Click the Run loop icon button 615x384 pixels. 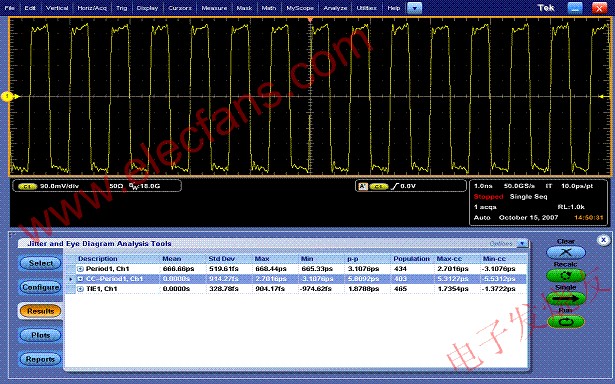(x=566, y=322)
